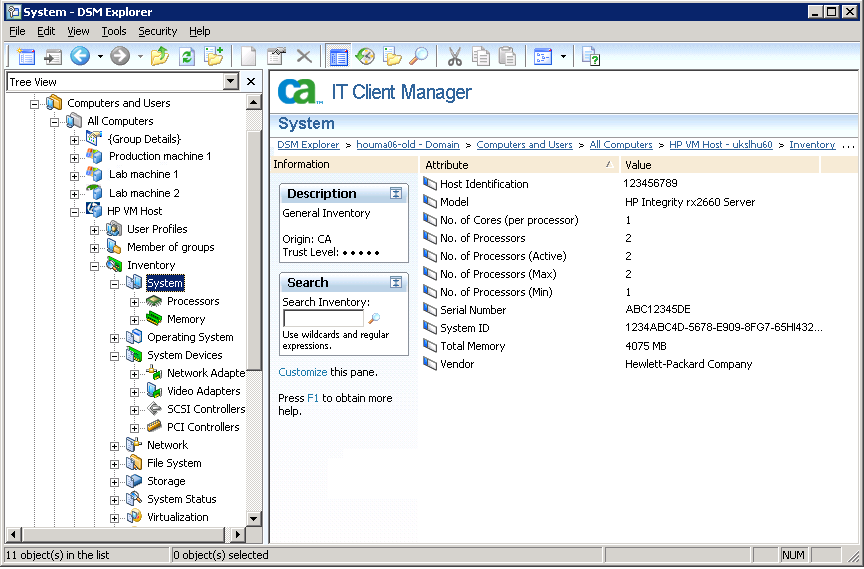Expand the Operating System node
This screenshot has height=569, width=864.
[x=115, y=337]
